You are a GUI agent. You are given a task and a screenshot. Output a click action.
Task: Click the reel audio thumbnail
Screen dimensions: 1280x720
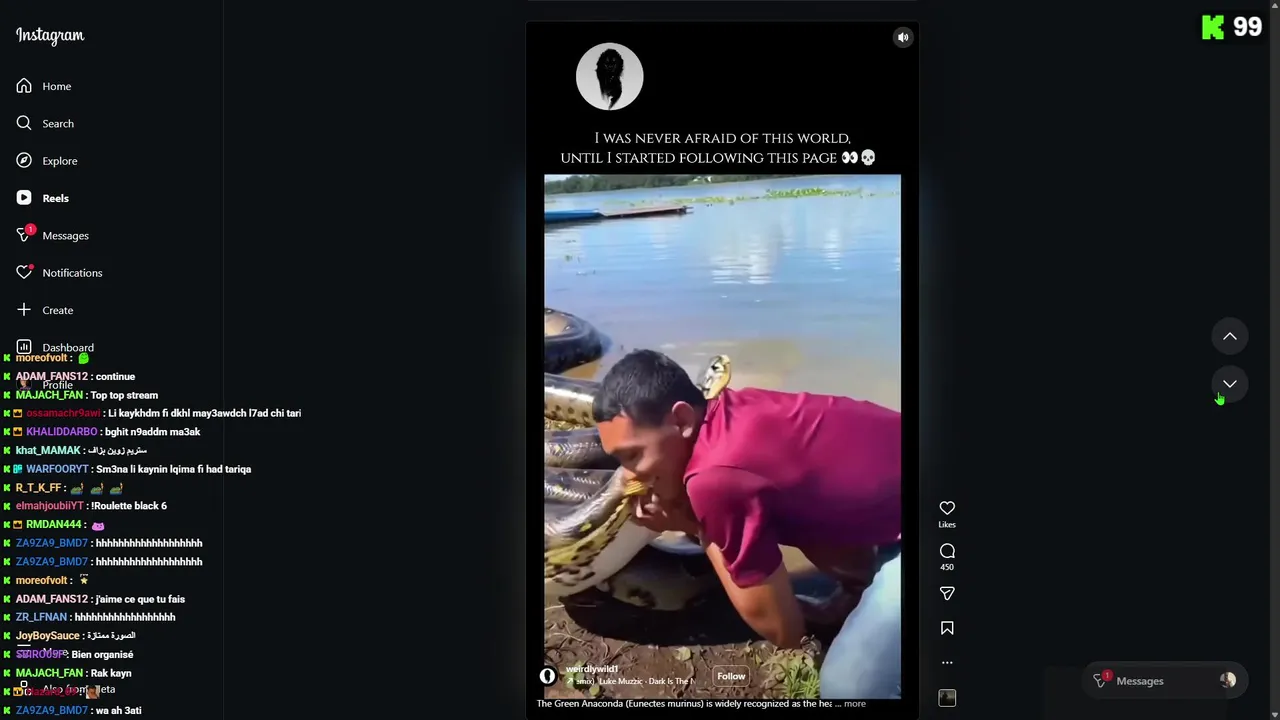[947, 698]
